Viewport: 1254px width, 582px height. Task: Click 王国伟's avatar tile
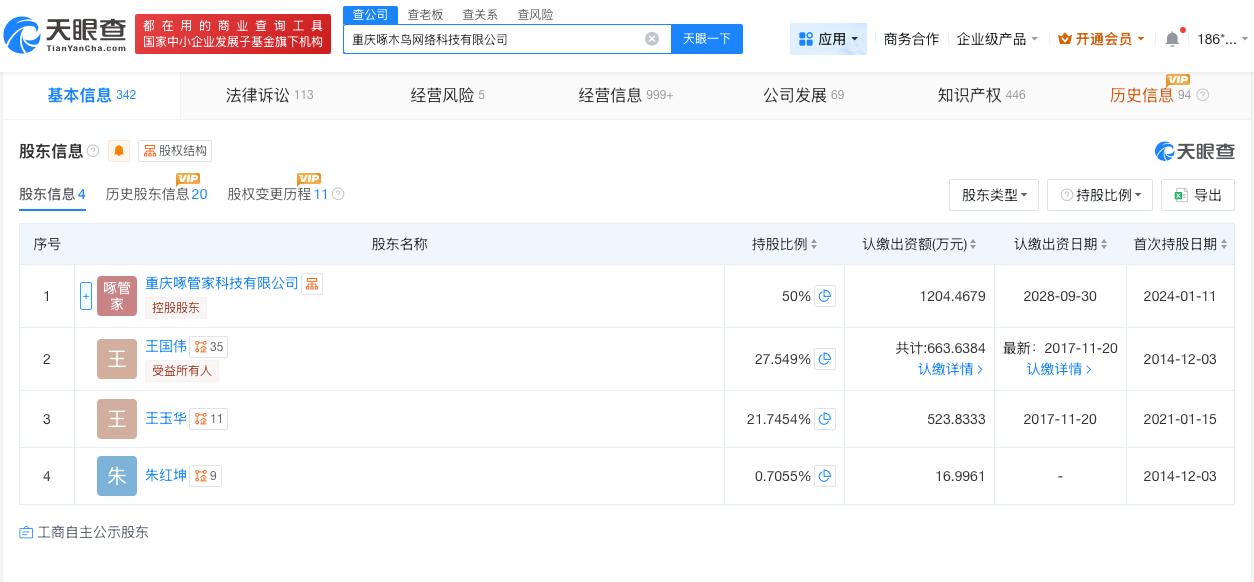pos(117,359)
